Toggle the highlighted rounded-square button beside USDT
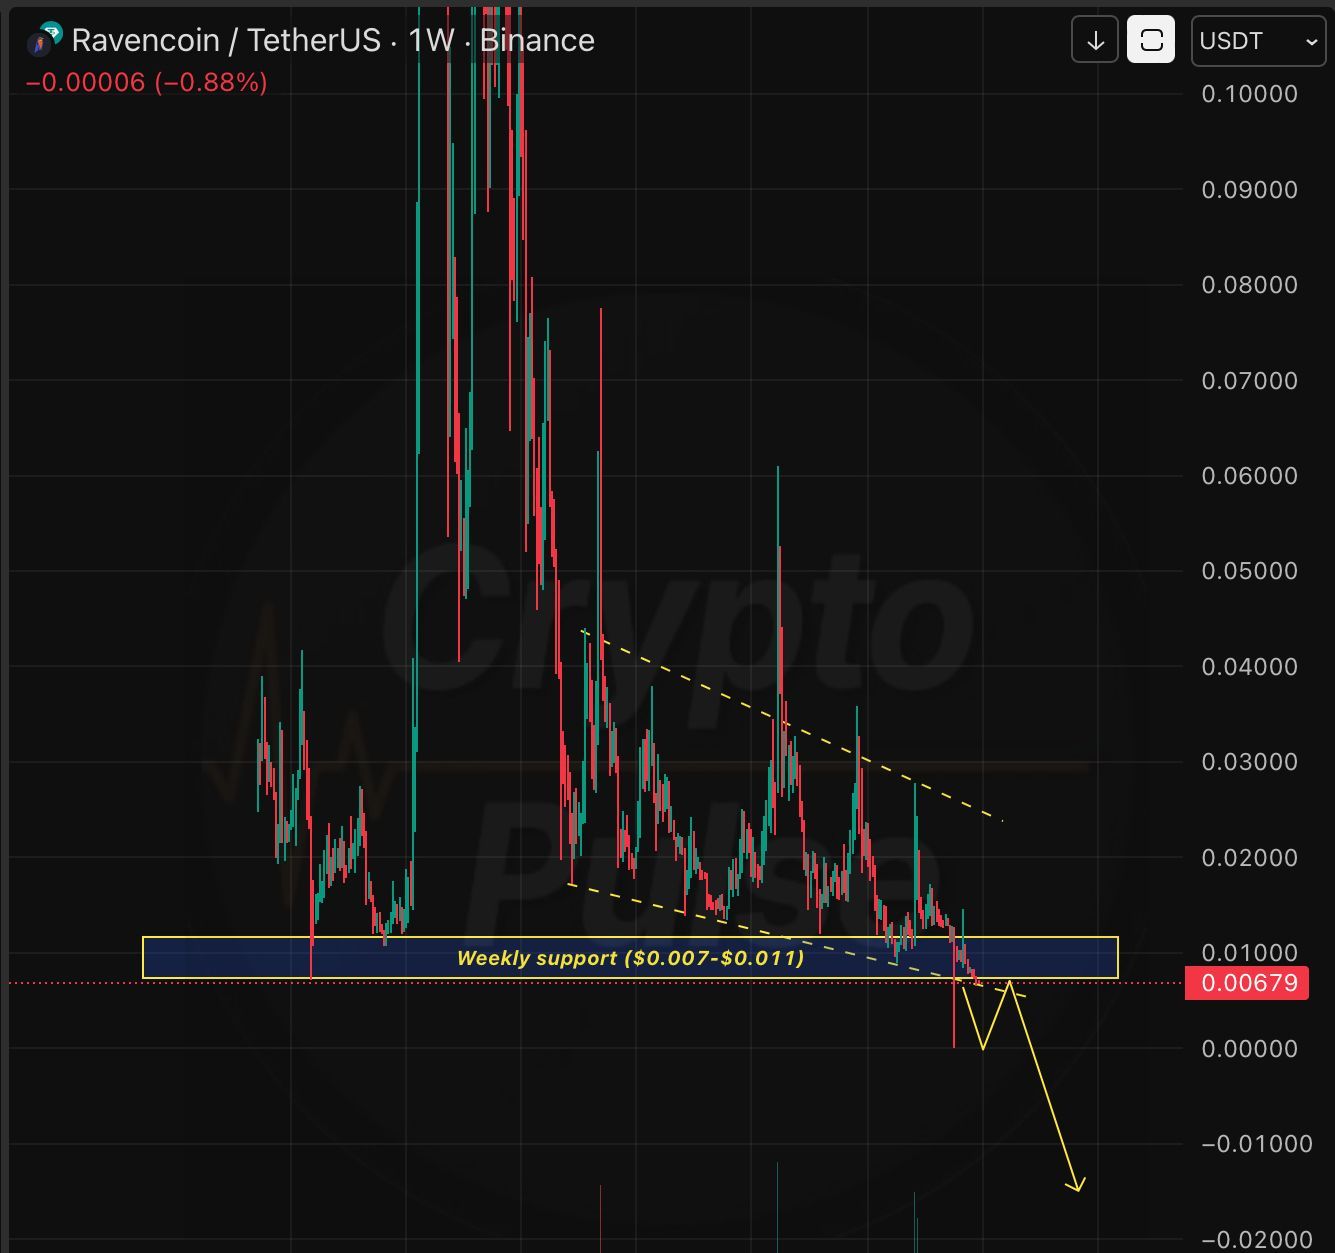 point(1151,40)
